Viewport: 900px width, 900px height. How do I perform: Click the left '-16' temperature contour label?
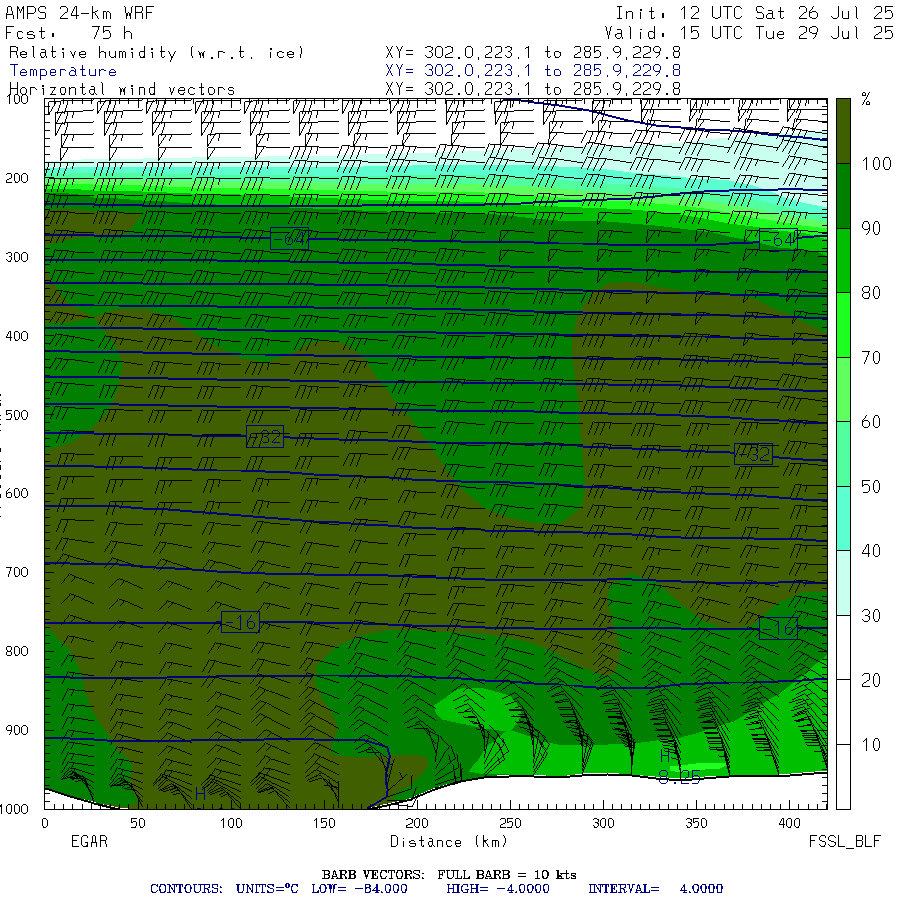[240, 622]
